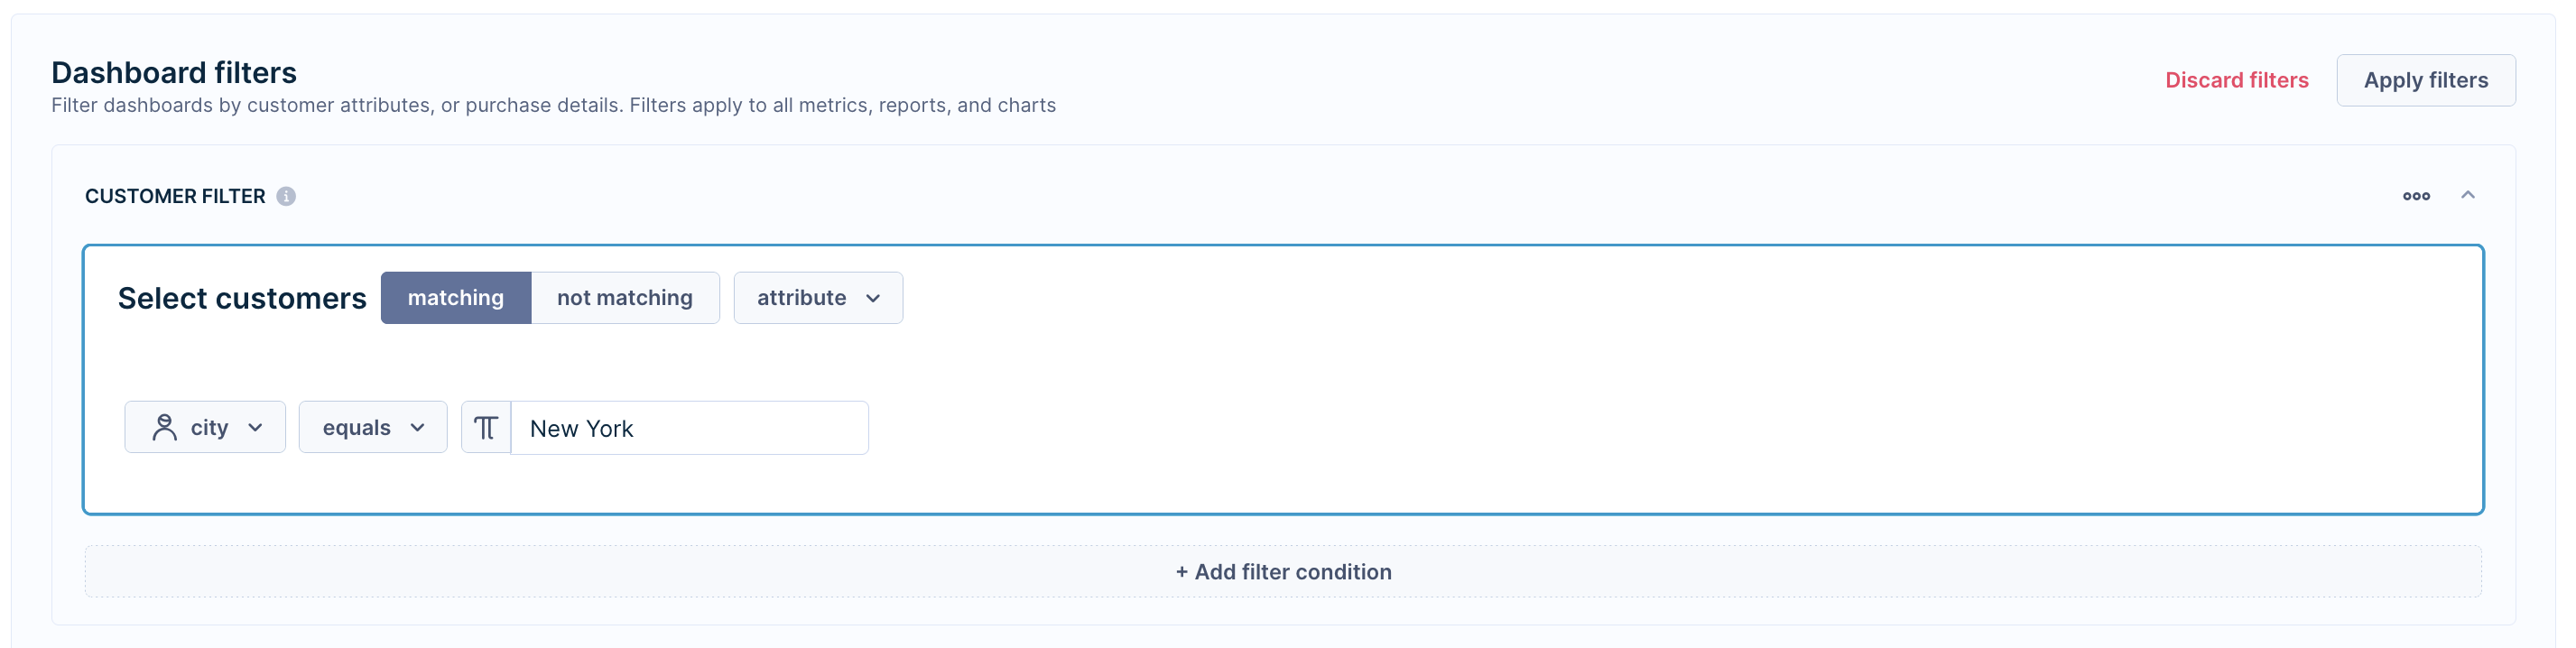
Task: Click the Select customers heading
Action: pos(242,298)
